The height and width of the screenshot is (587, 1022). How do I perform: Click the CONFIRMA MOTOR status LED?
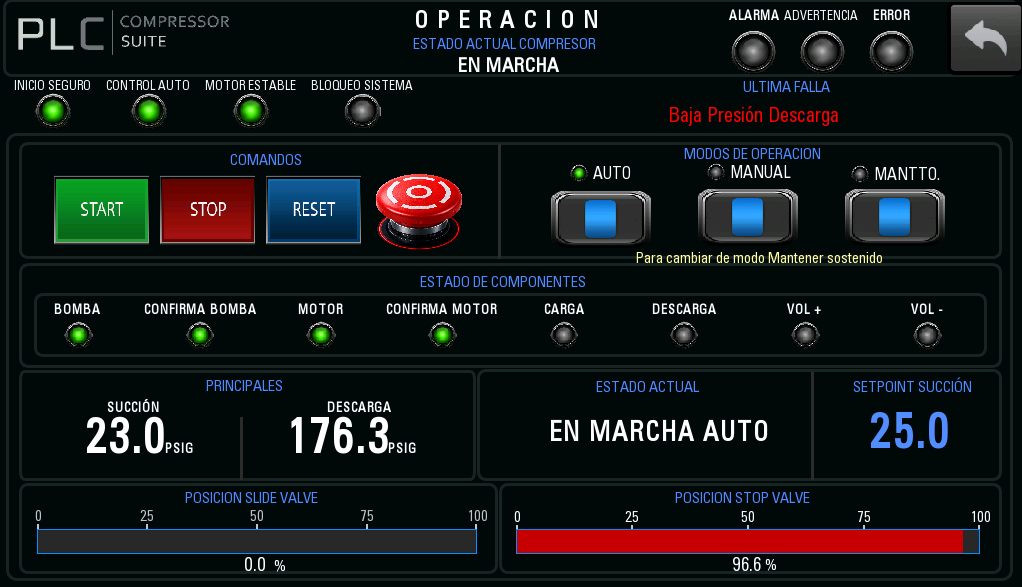pos(442,335)
